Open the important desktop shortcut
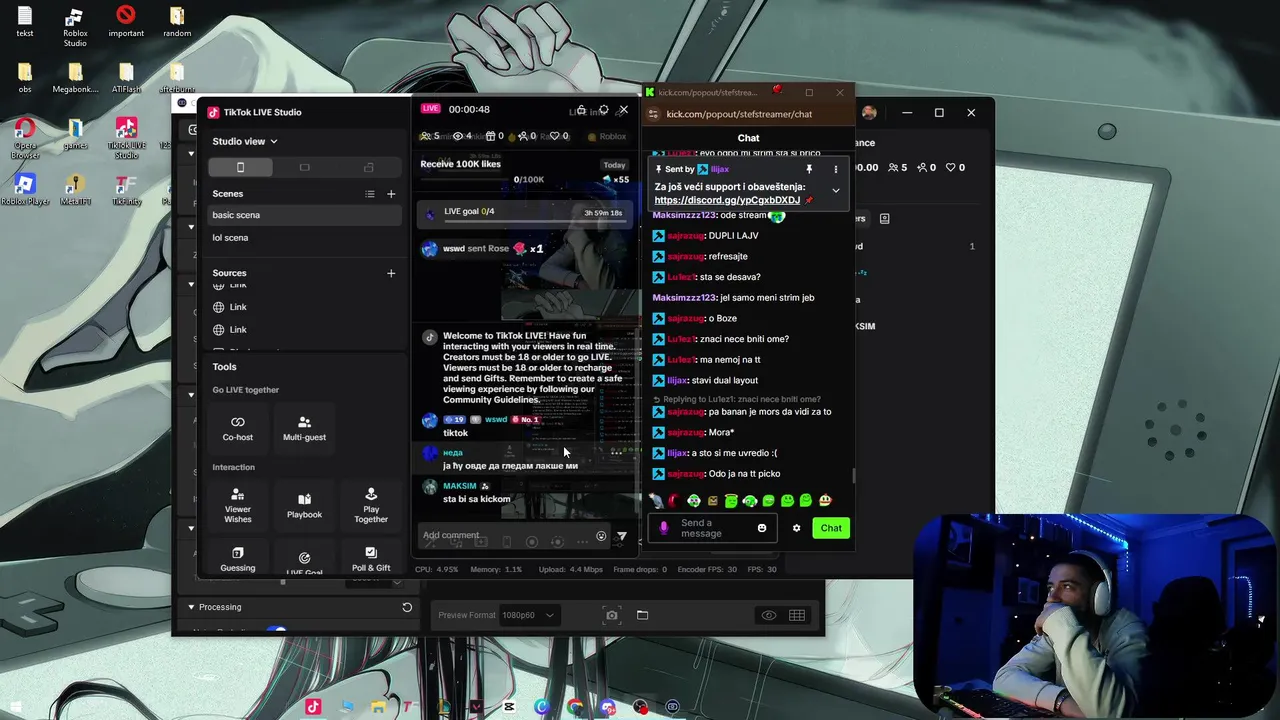 [125, 21]
